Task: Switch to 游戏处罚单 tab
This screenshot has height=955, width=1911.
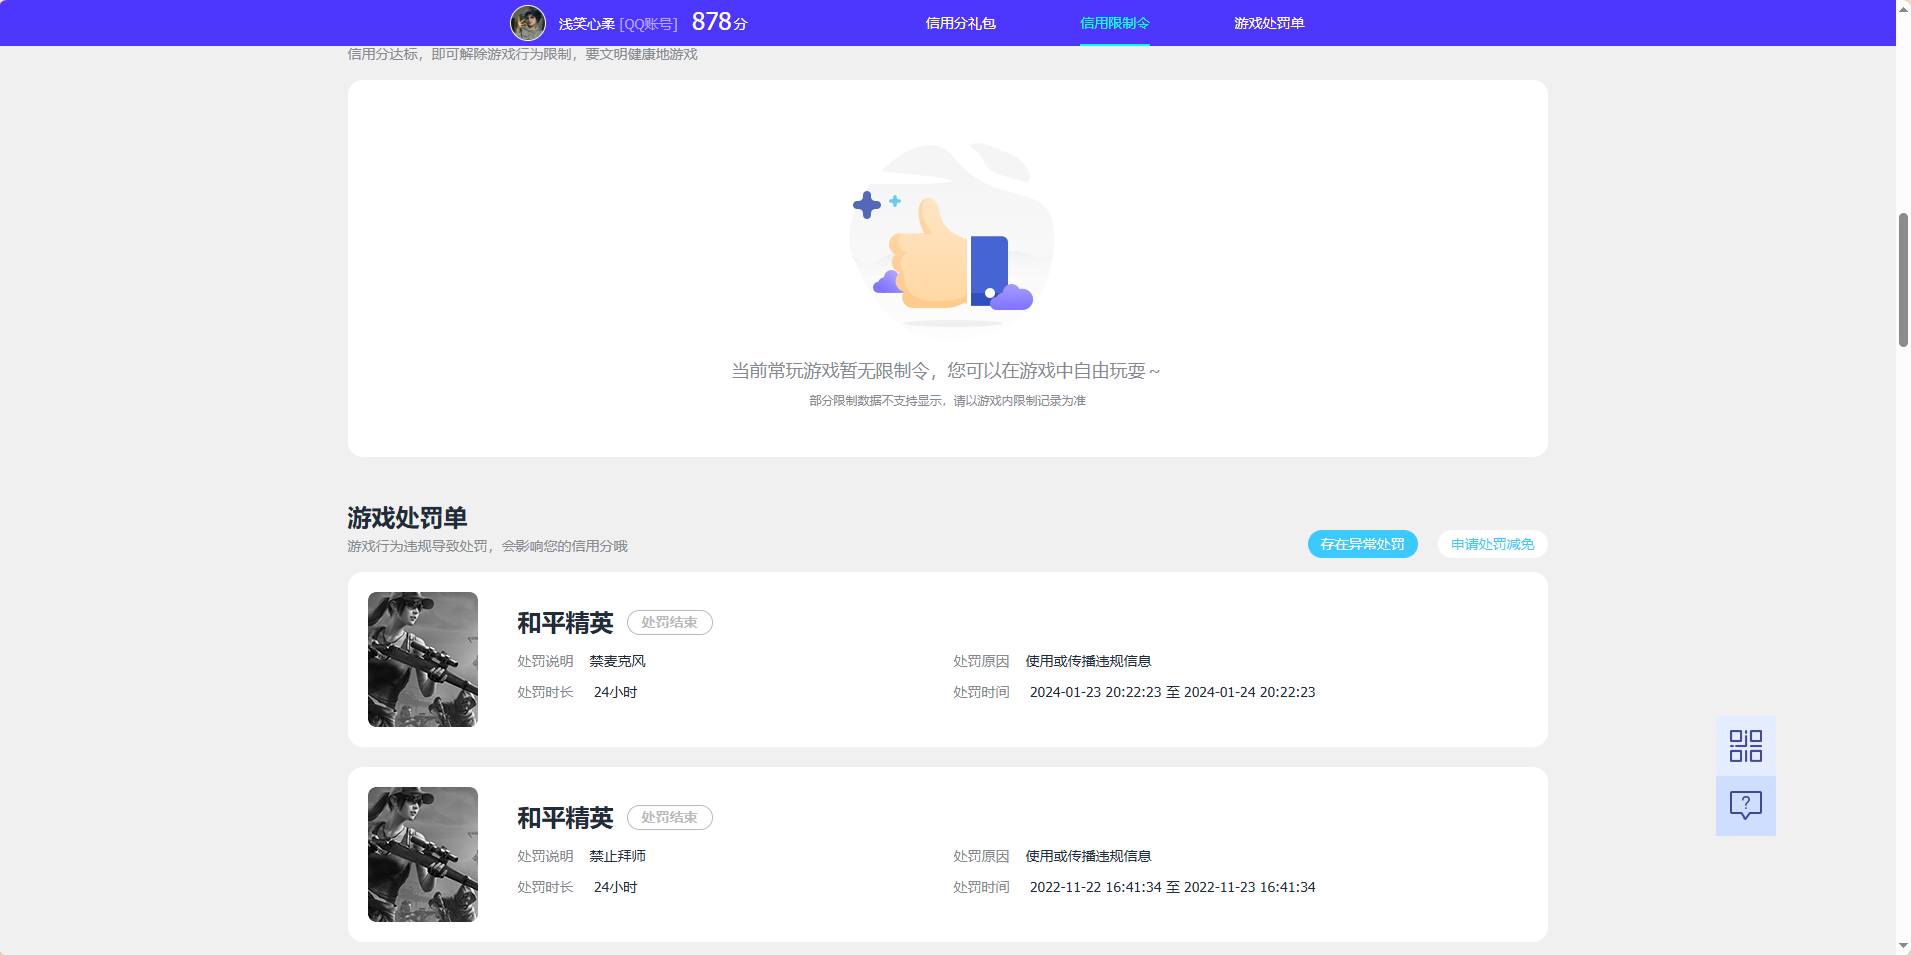Action: pyautogui.click(x=1269, y=23)
